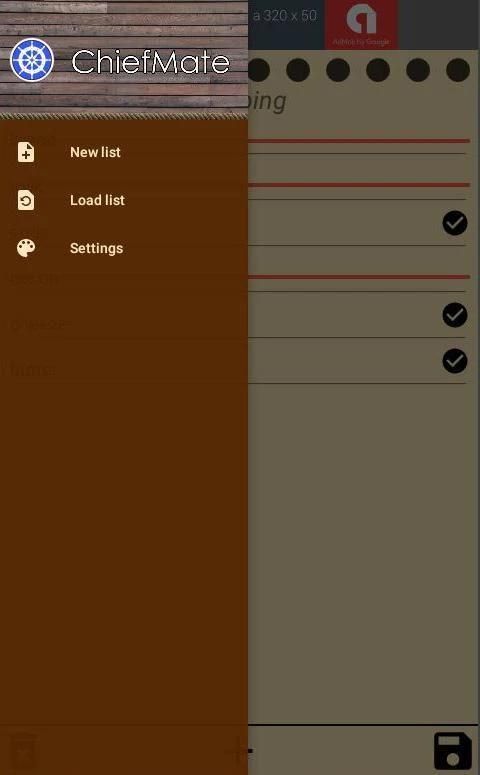This screenshot has height=775, width=480.
Task: Click the Load list restore icon
Action: [x=26, y=200]
